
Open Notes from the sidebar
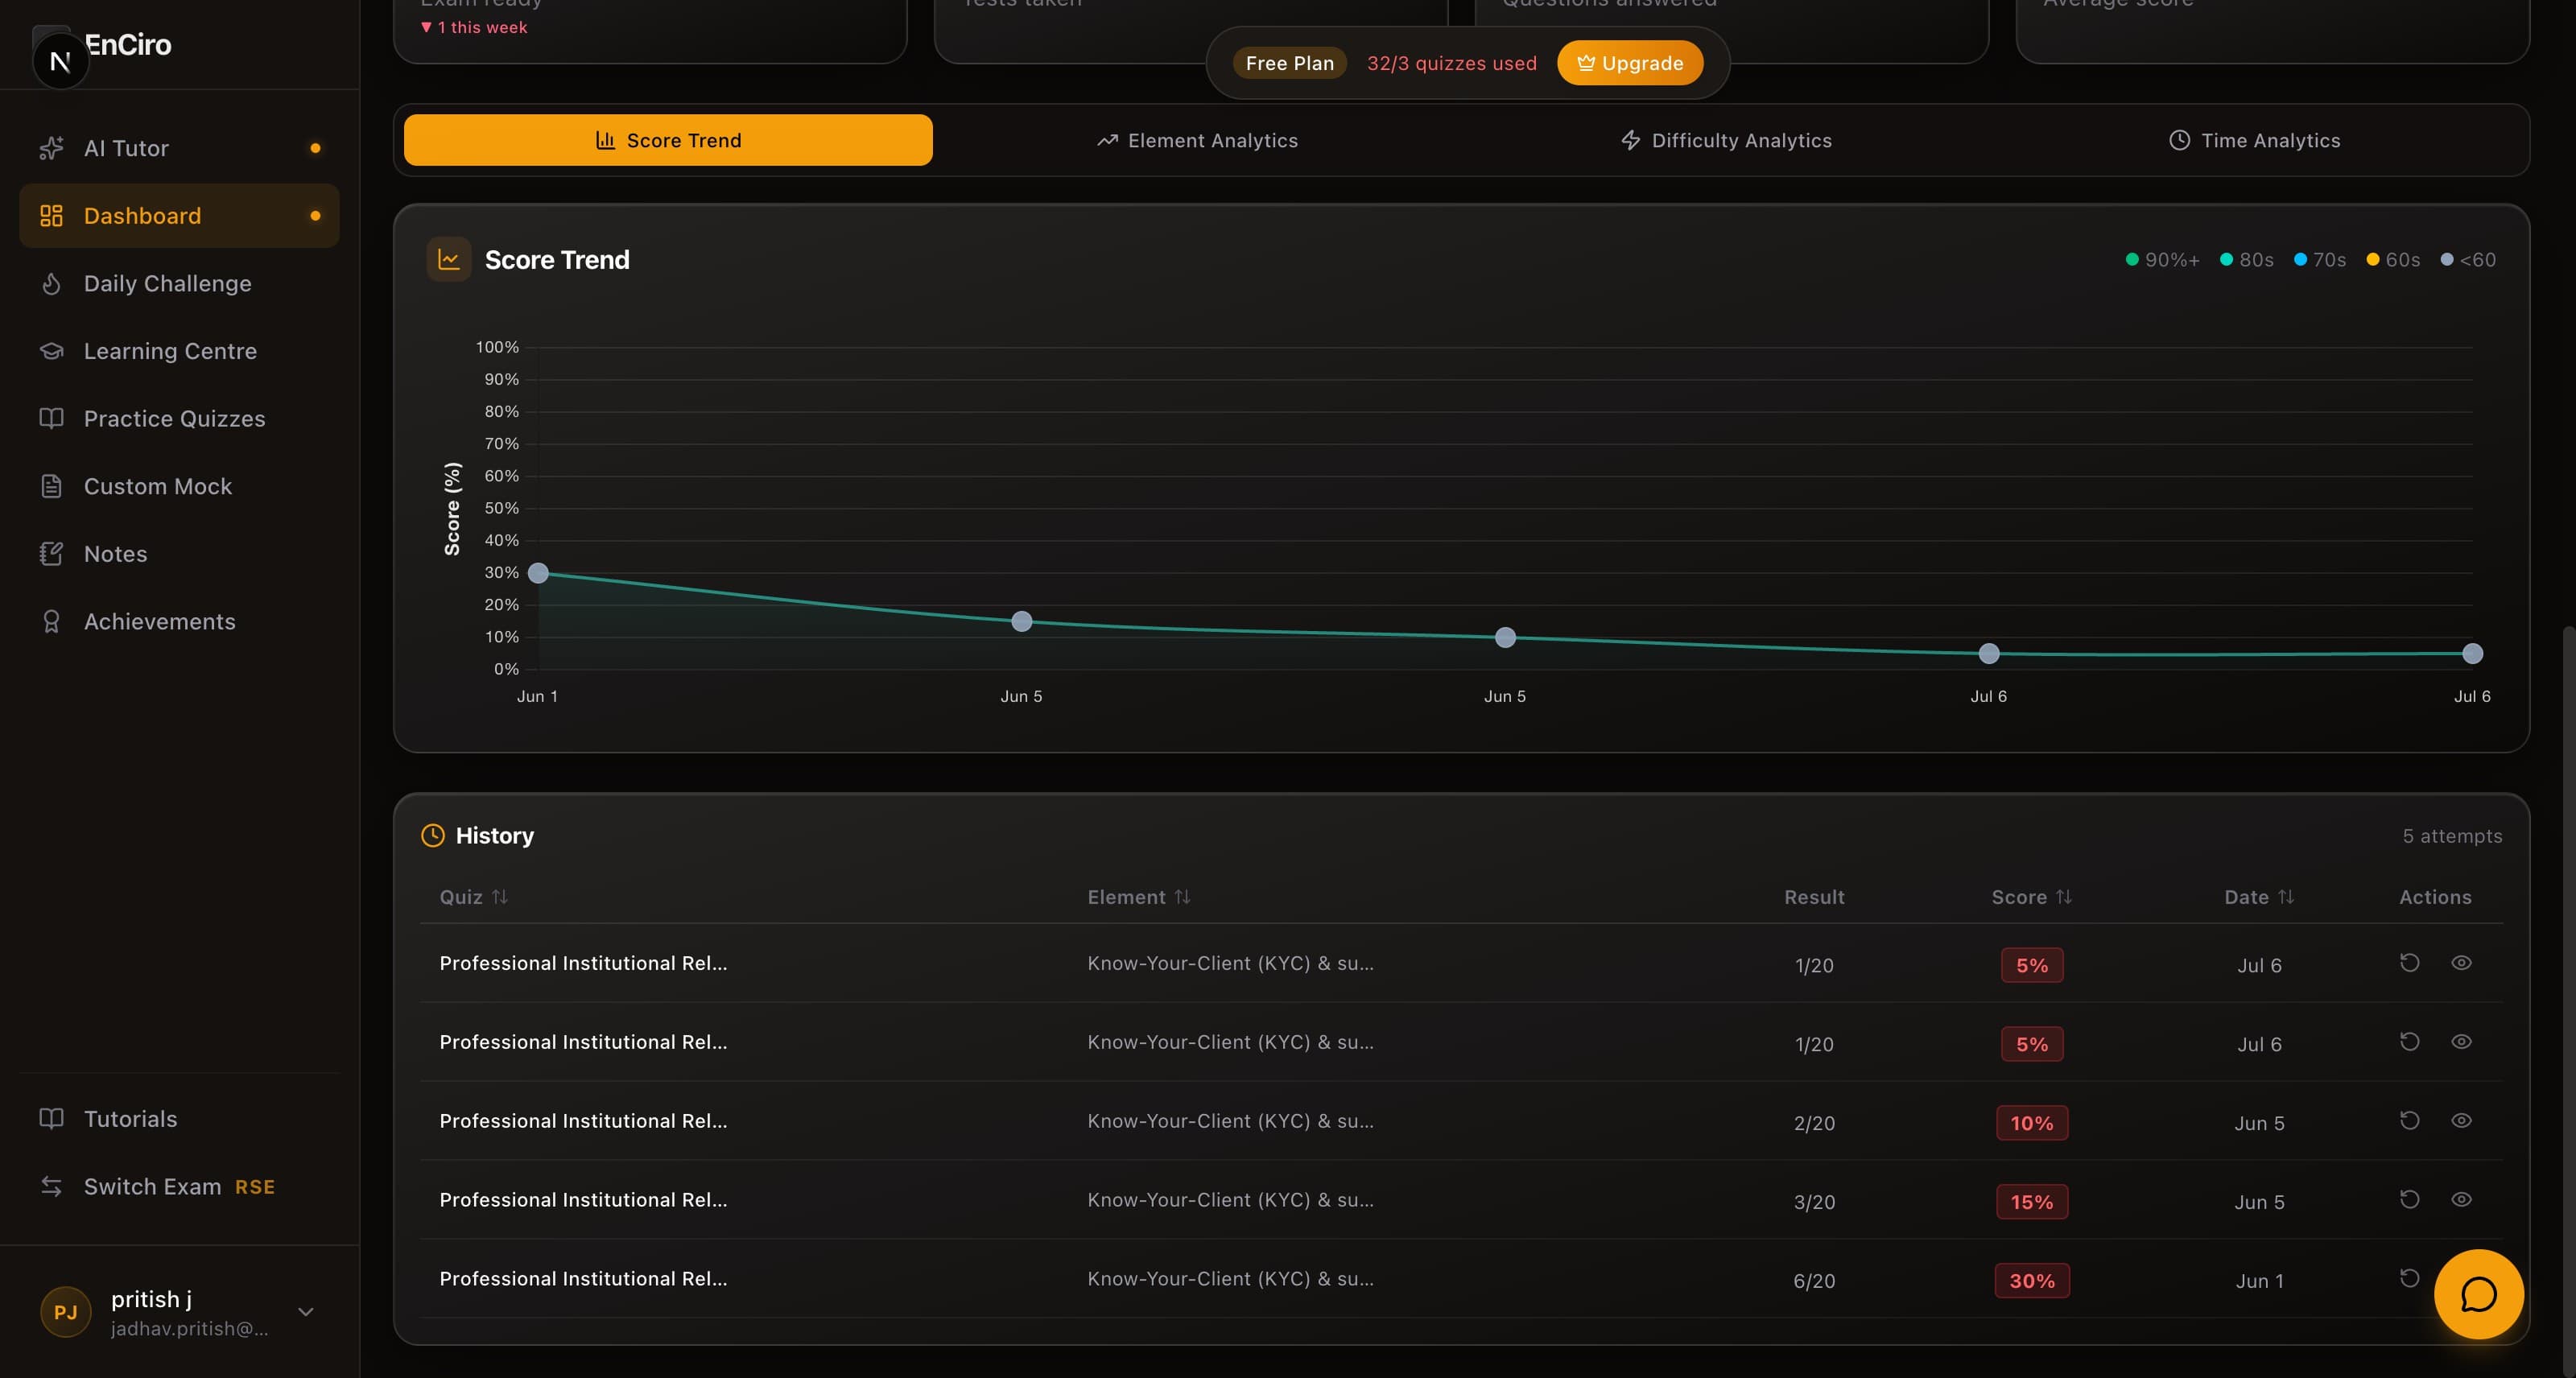point(179,553)
